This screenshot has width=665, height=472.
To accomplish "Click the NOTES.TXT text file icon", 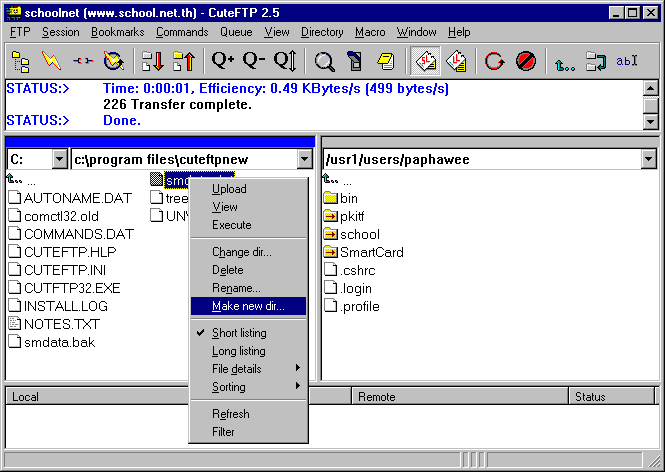I will [x=15, y=324].
